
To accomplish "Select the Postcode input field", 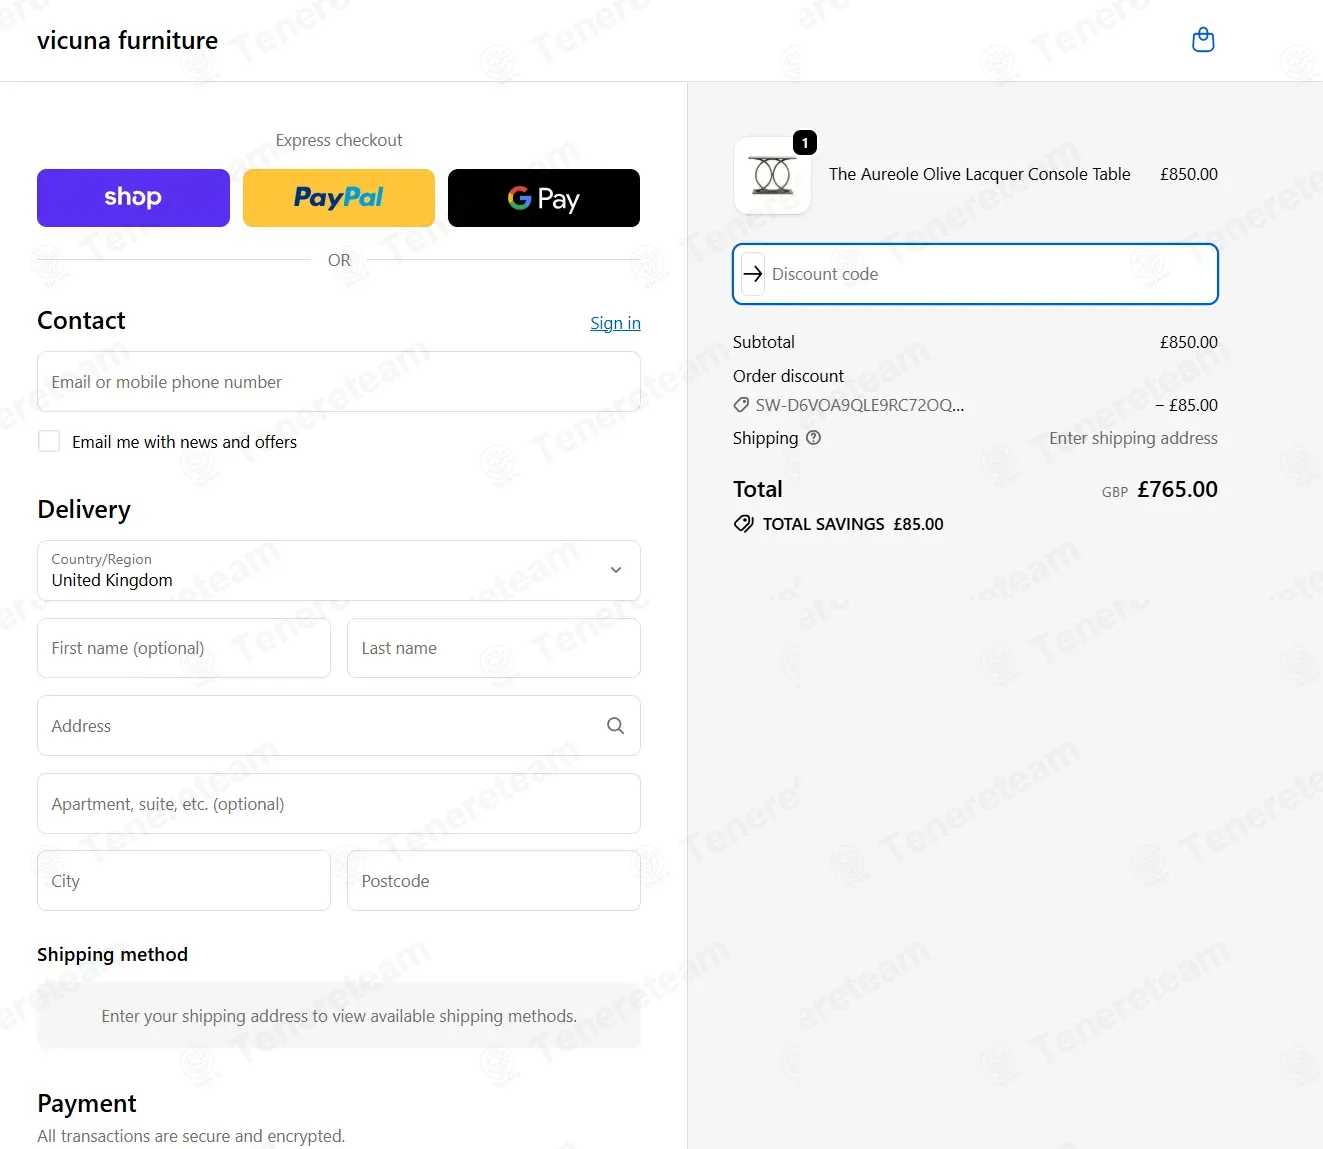I will [x=494, y=881].
